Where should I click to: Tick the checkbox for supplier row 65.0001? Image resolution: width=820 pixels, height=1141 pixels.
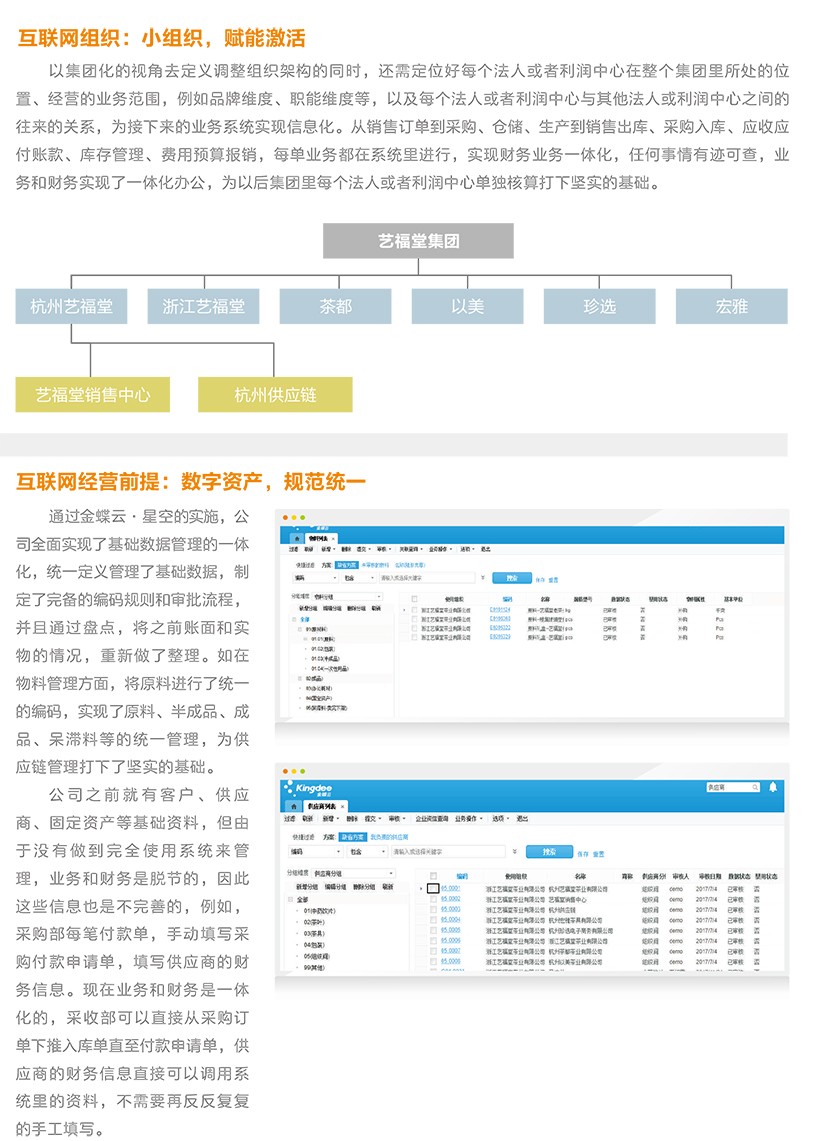point(433,888)
